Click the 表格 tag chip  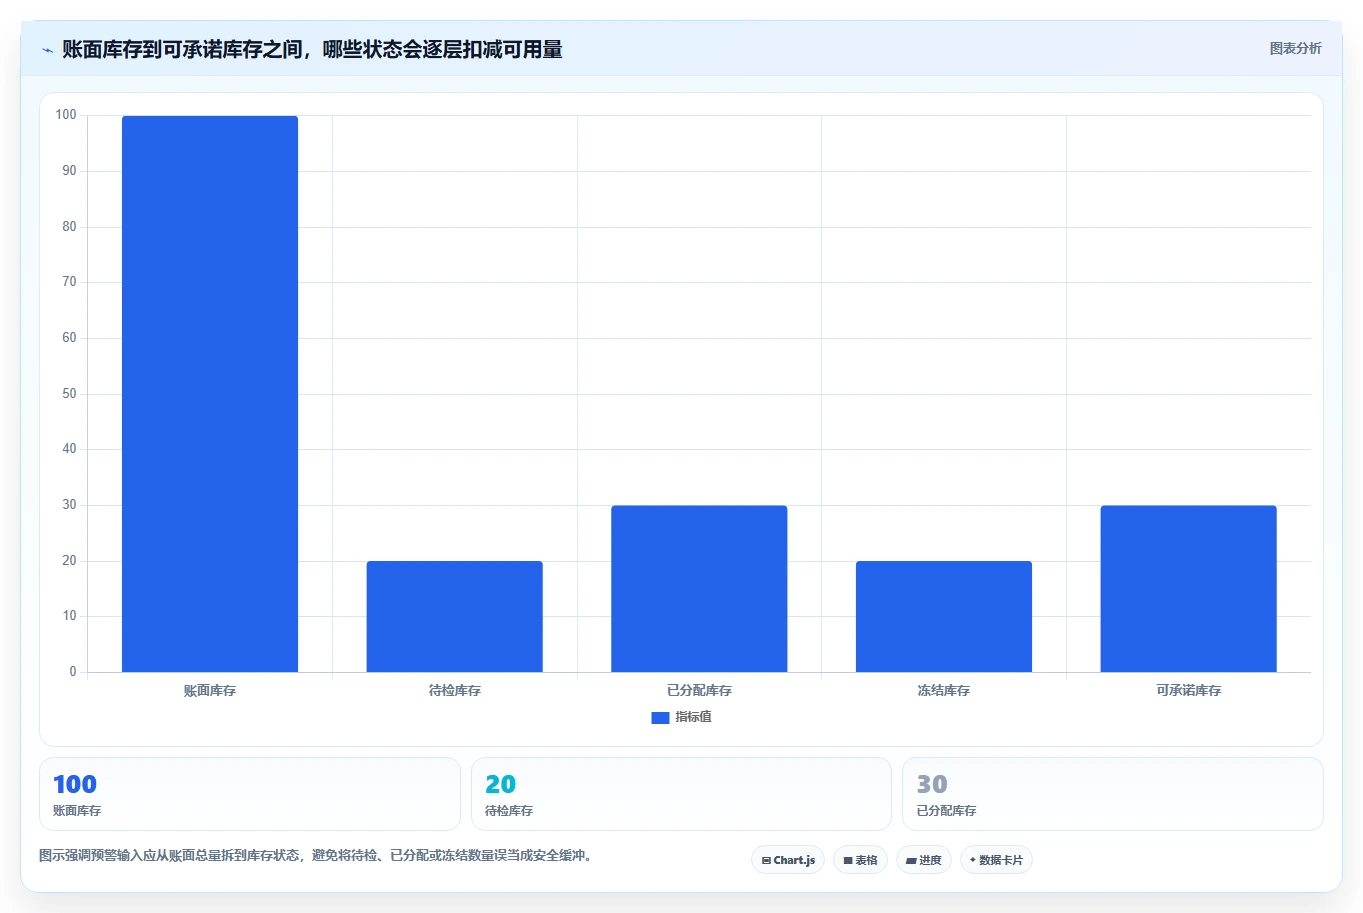click(860, 860)
